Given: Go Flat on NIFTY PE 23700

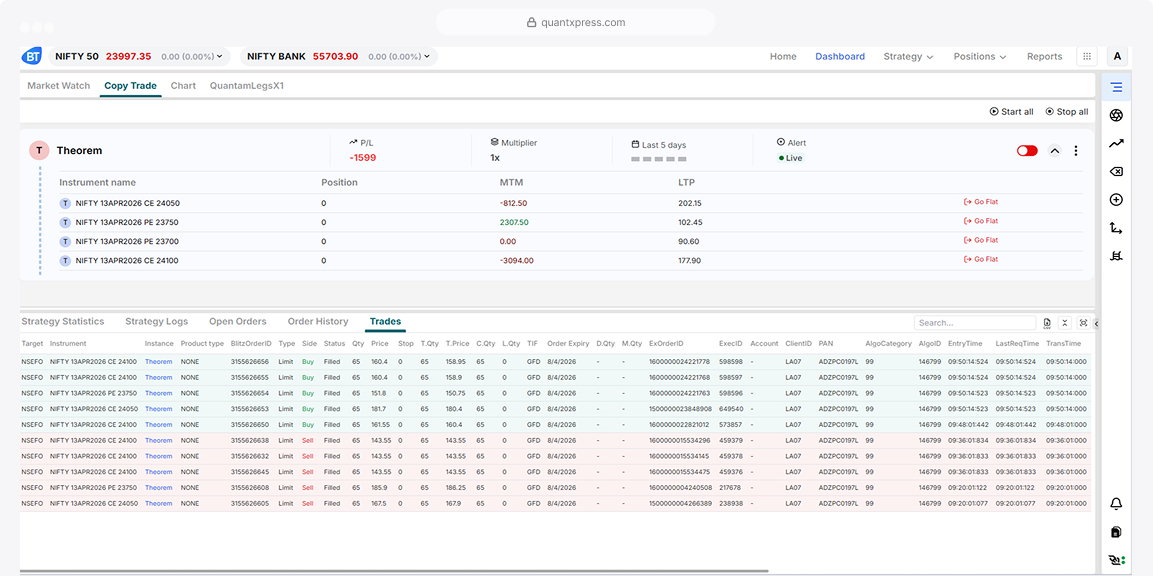Looking at the screenshot, I should tap(981, 240).
